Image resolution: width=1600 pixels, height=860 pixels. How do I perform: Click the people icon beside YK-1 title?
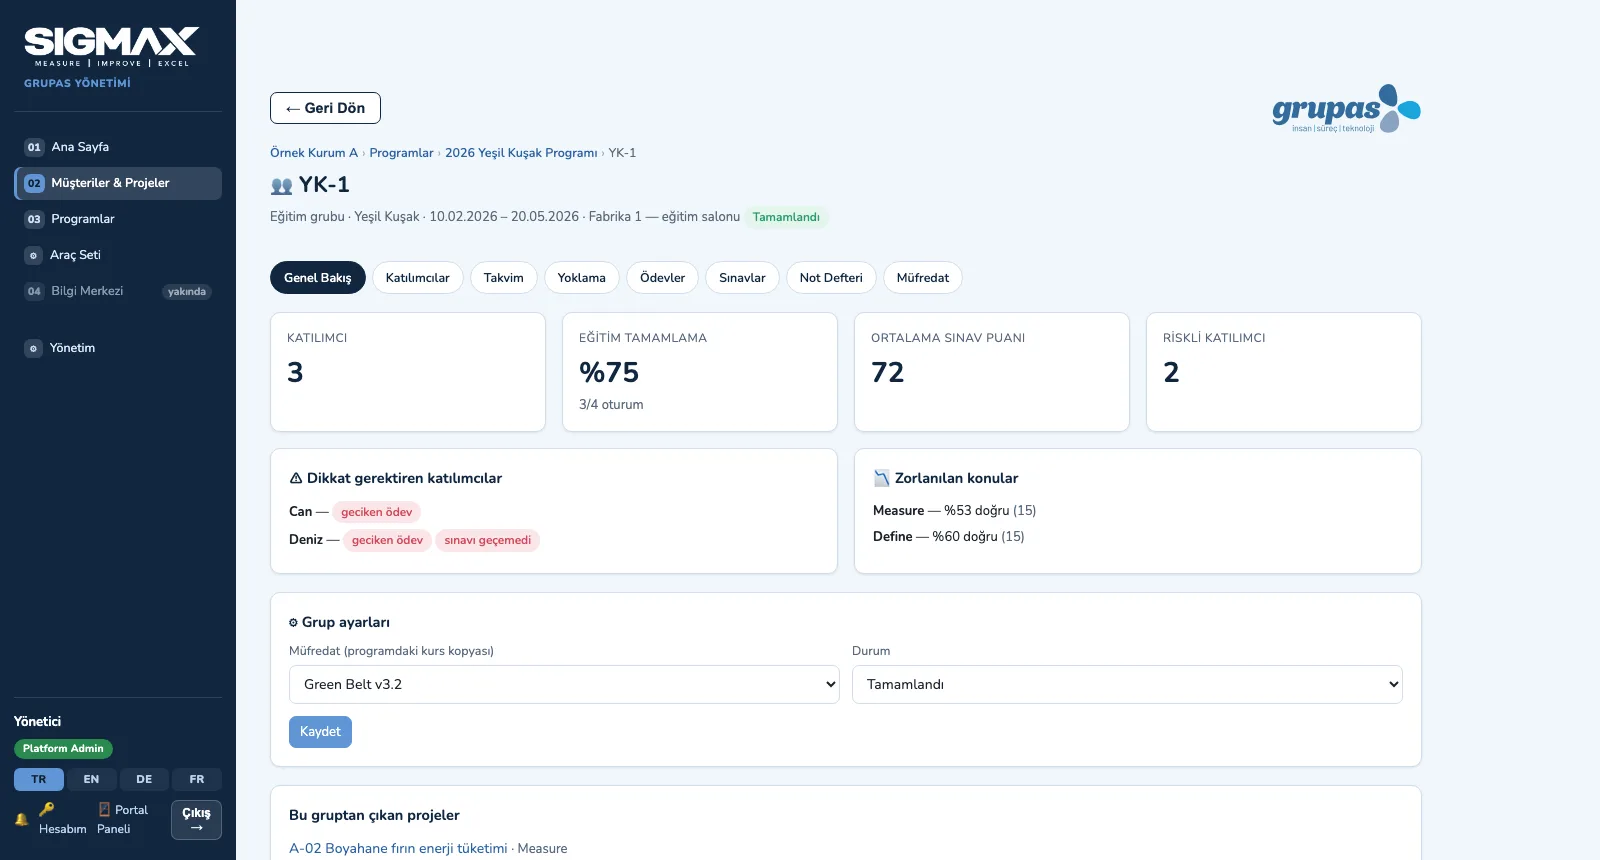click(x=281, y=185)
